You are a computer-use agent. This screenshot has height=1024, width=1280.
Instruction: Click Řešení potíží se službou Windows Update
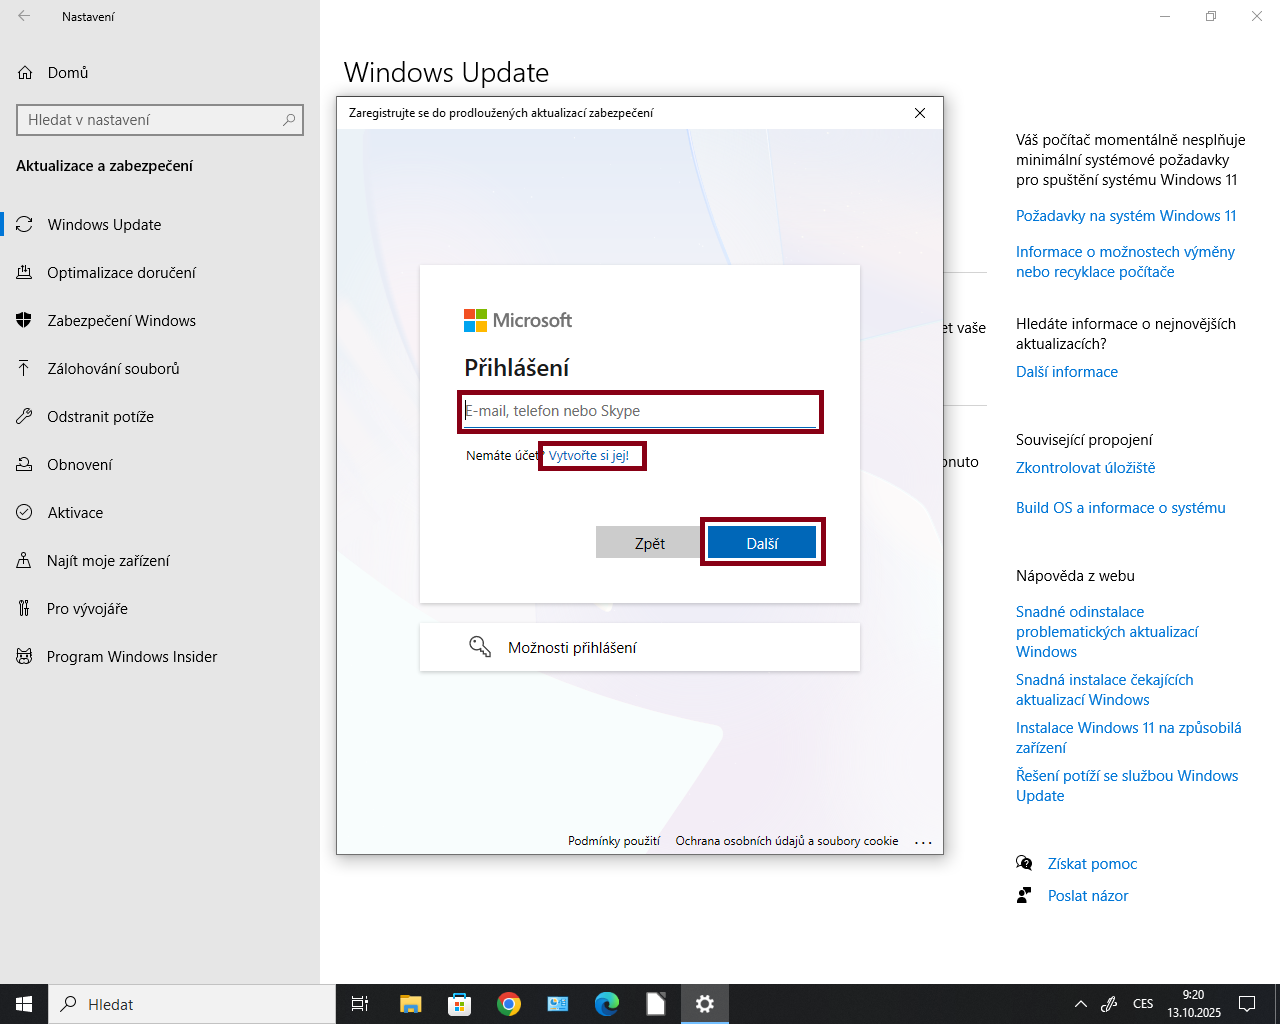(1127, 786)
